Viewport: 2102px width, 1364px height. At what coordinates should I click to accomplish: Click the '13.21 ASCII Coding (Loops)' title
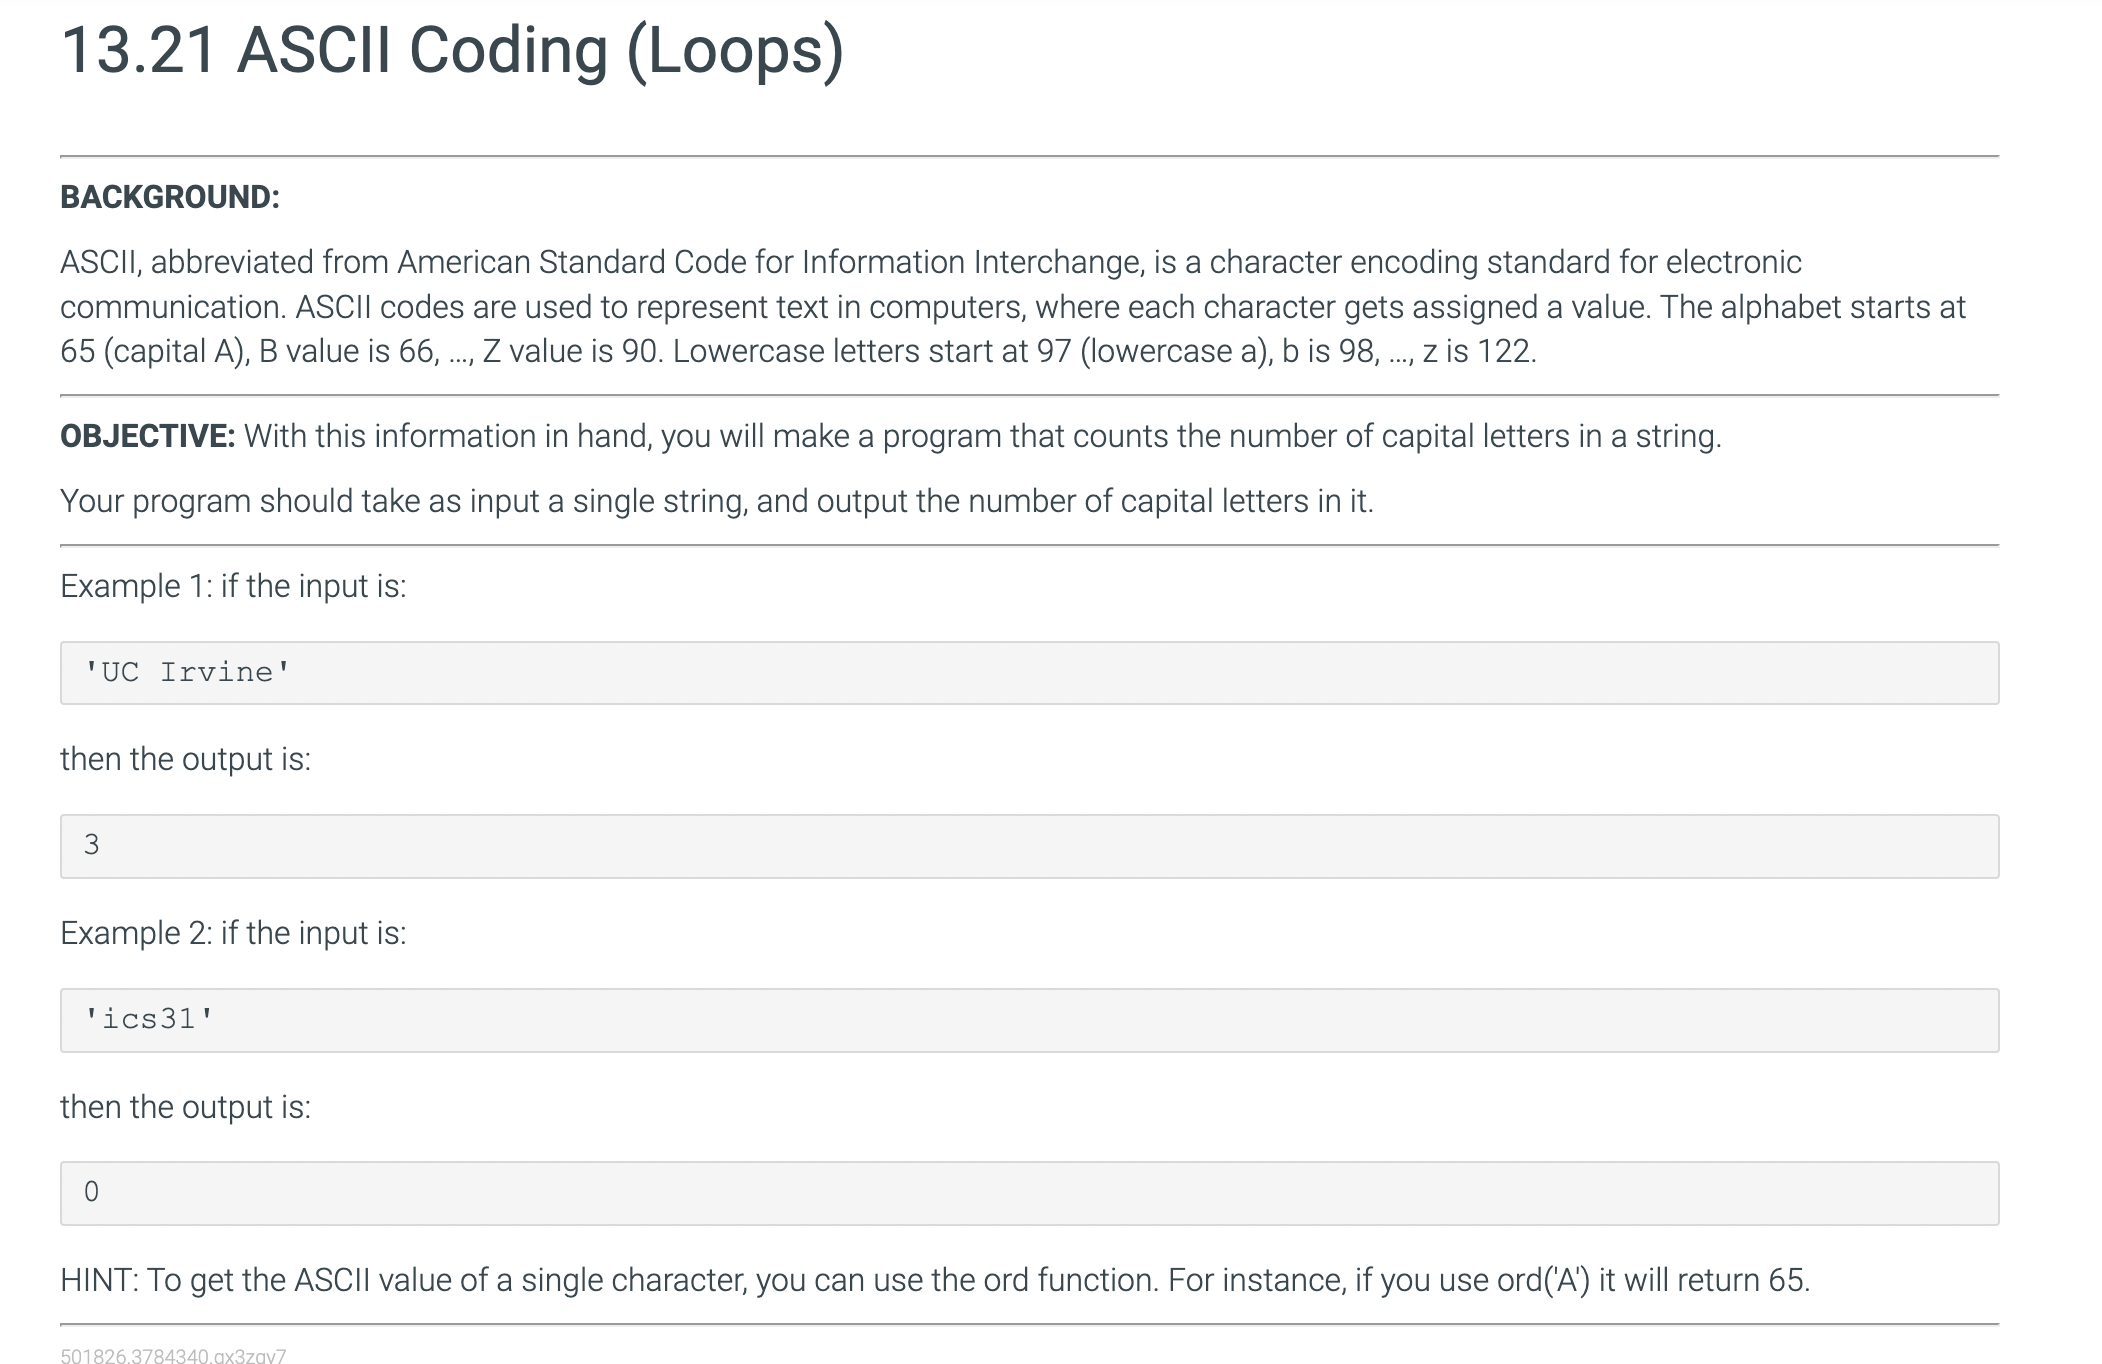pos(452,51)
